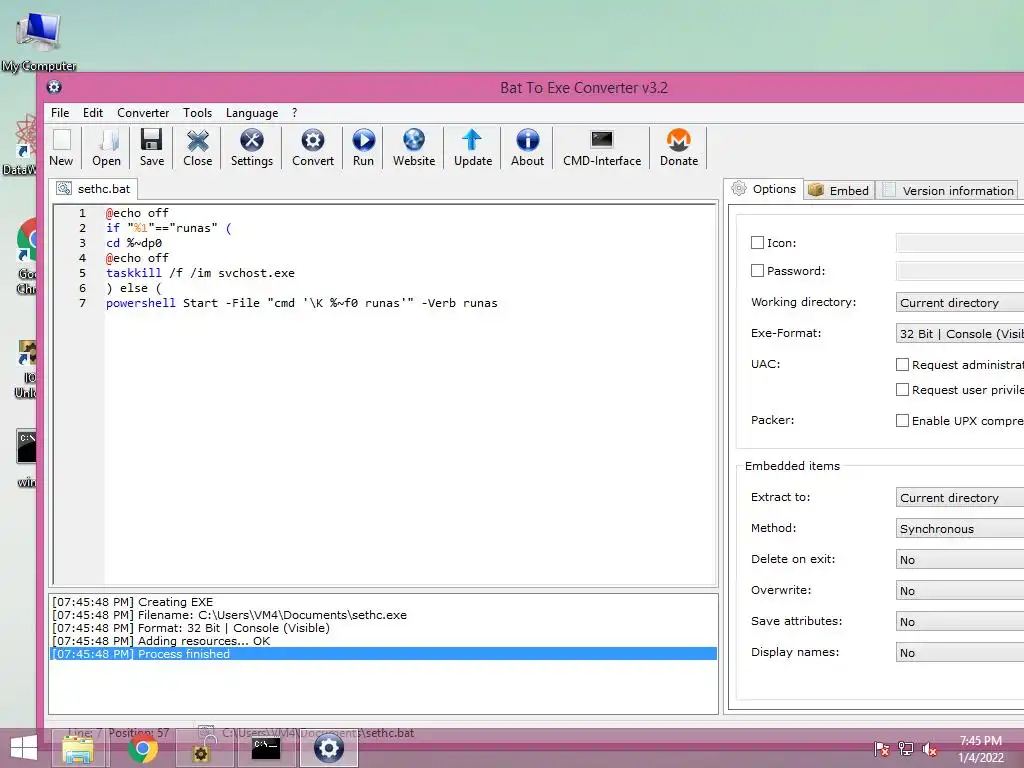Open the Exe-Format dropdown
This screenshot has height=768, width=1024.
tap(960, 334)
